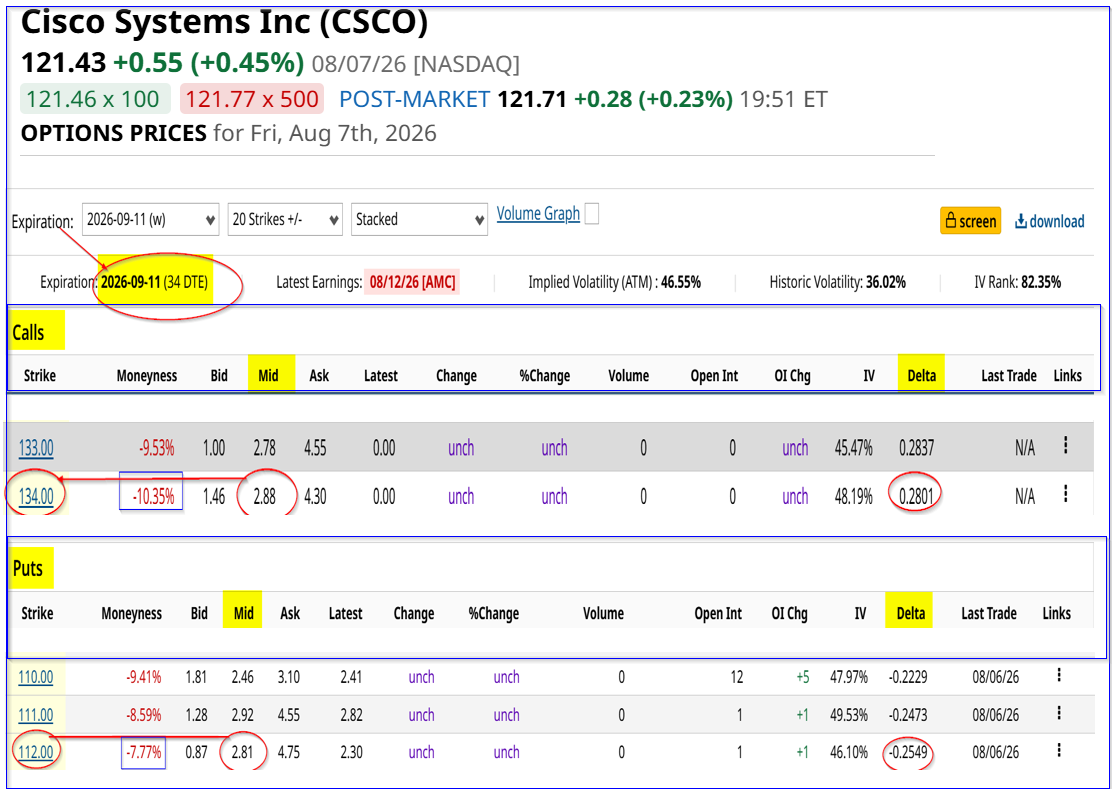Image resolution: width=1112 pixels, height=789 pixels.
Task: Select the Implied Volatility 46.55% value
Action: tap(680, 282)
